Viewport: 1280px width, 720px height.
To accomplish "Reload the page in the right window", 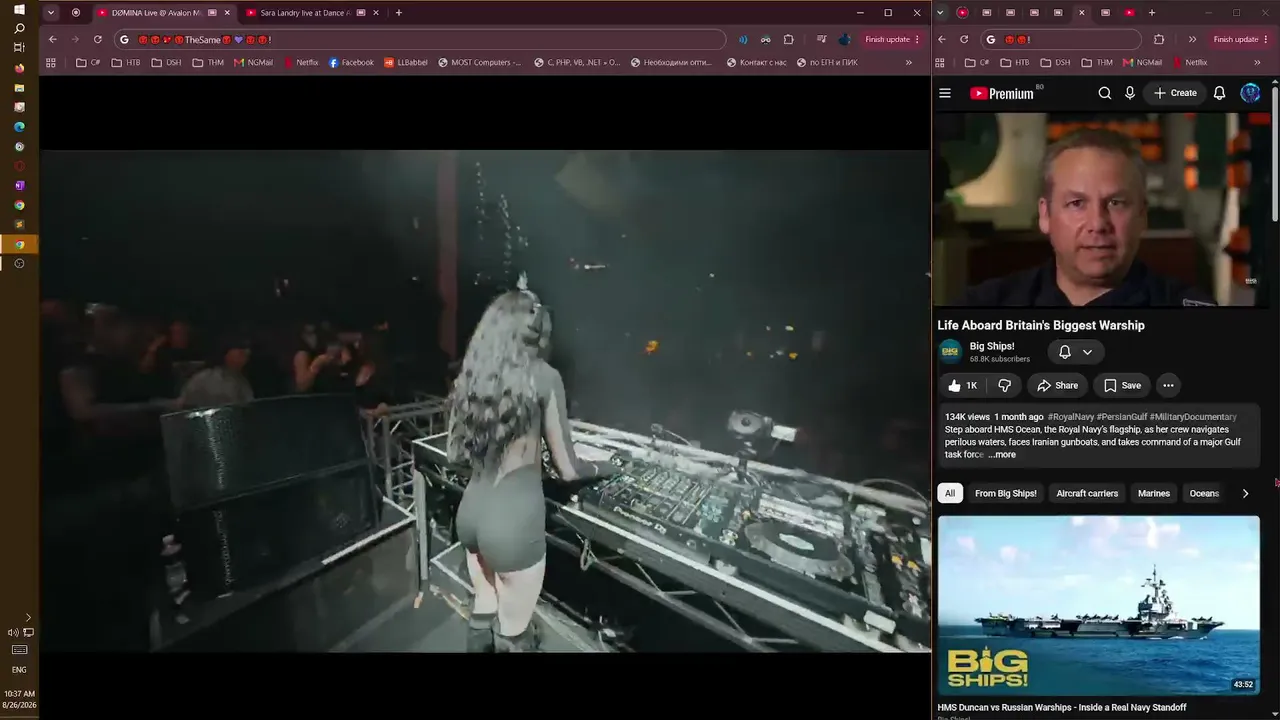I will pyautogui.click(x=964, y=39).
